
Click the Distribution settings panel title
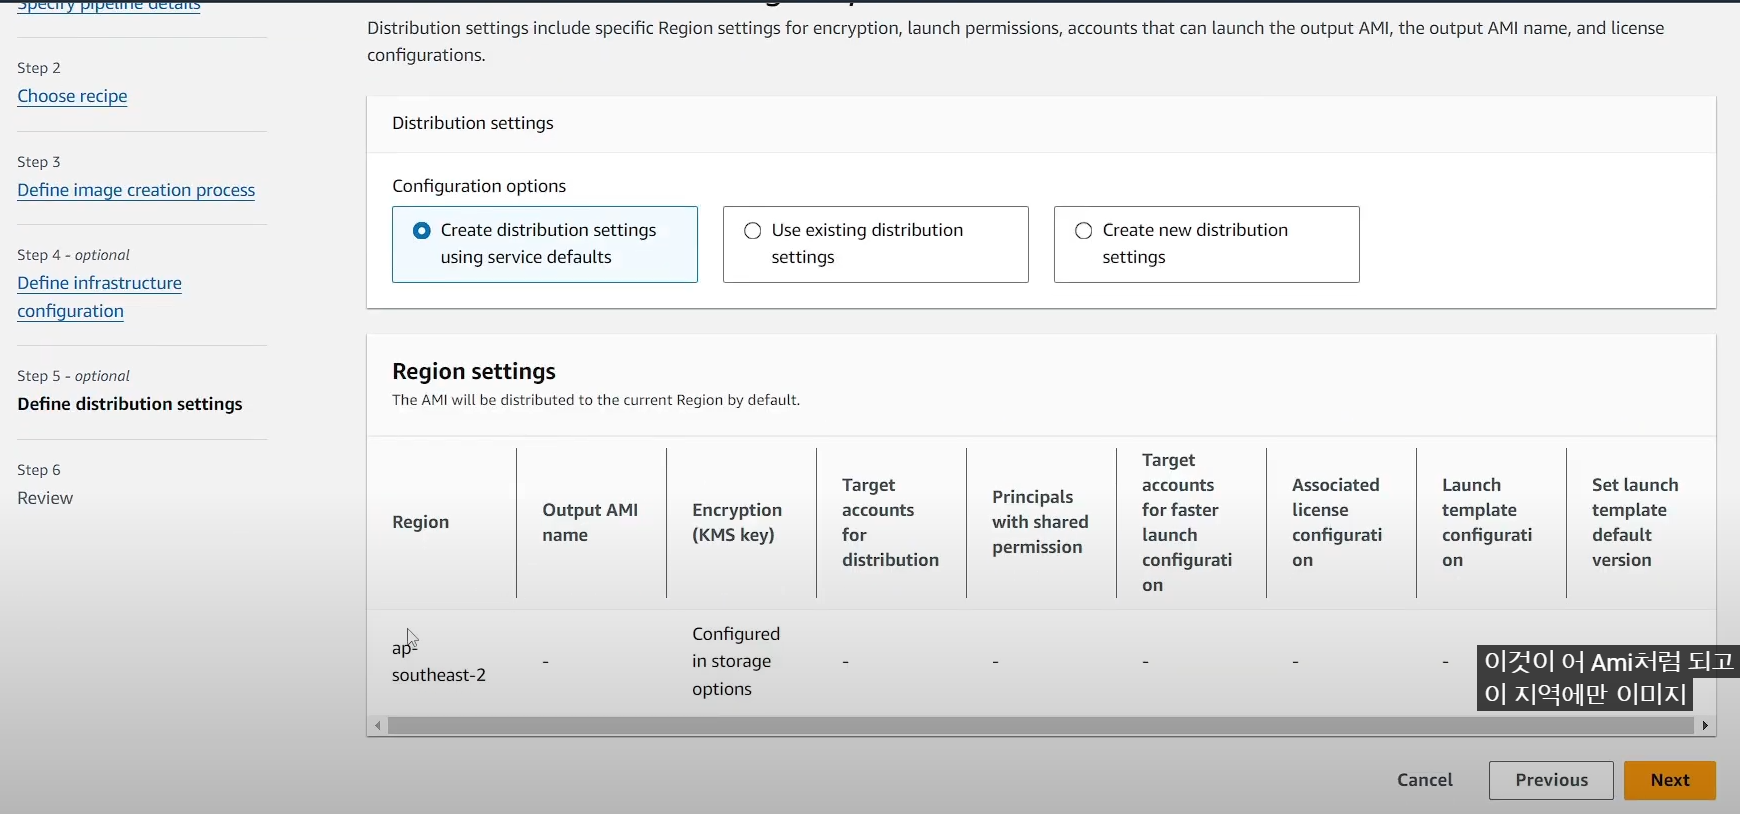tap(473, 123)
